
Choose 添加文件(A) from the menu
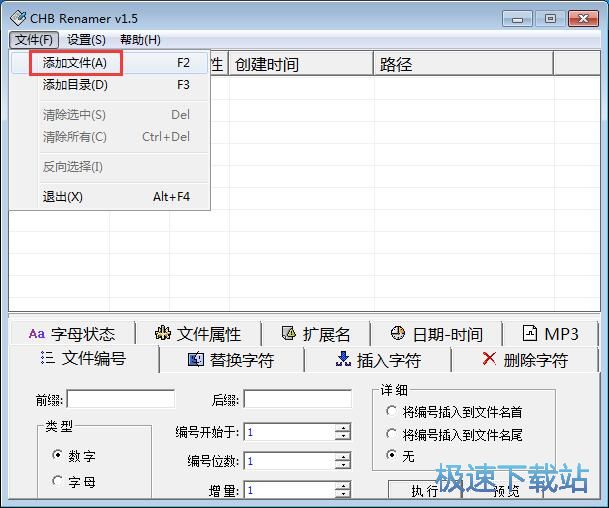[x=110, y=63]
